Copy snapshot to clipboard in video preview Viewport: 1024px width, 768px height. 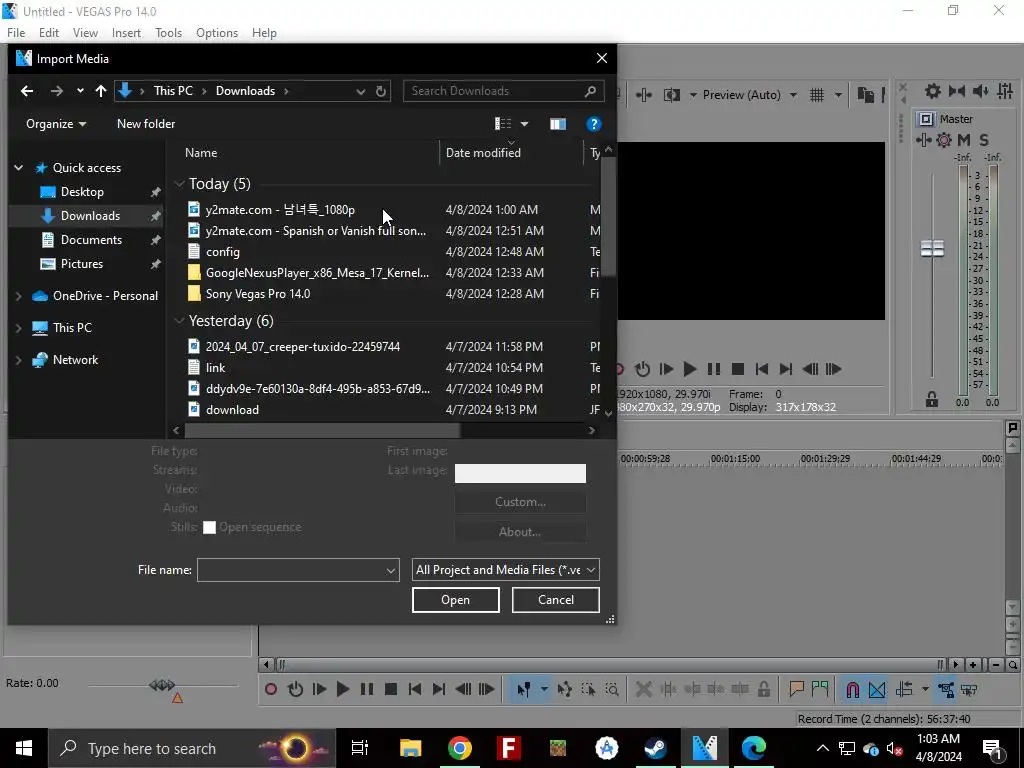[x=865, y=95]
